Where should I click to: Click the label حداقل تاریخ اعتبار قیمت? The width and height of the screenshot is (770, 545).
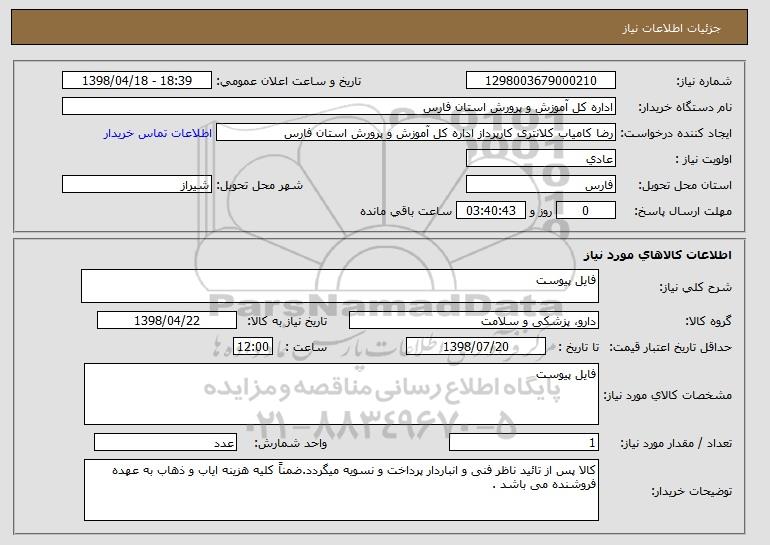tap(671, 348)
